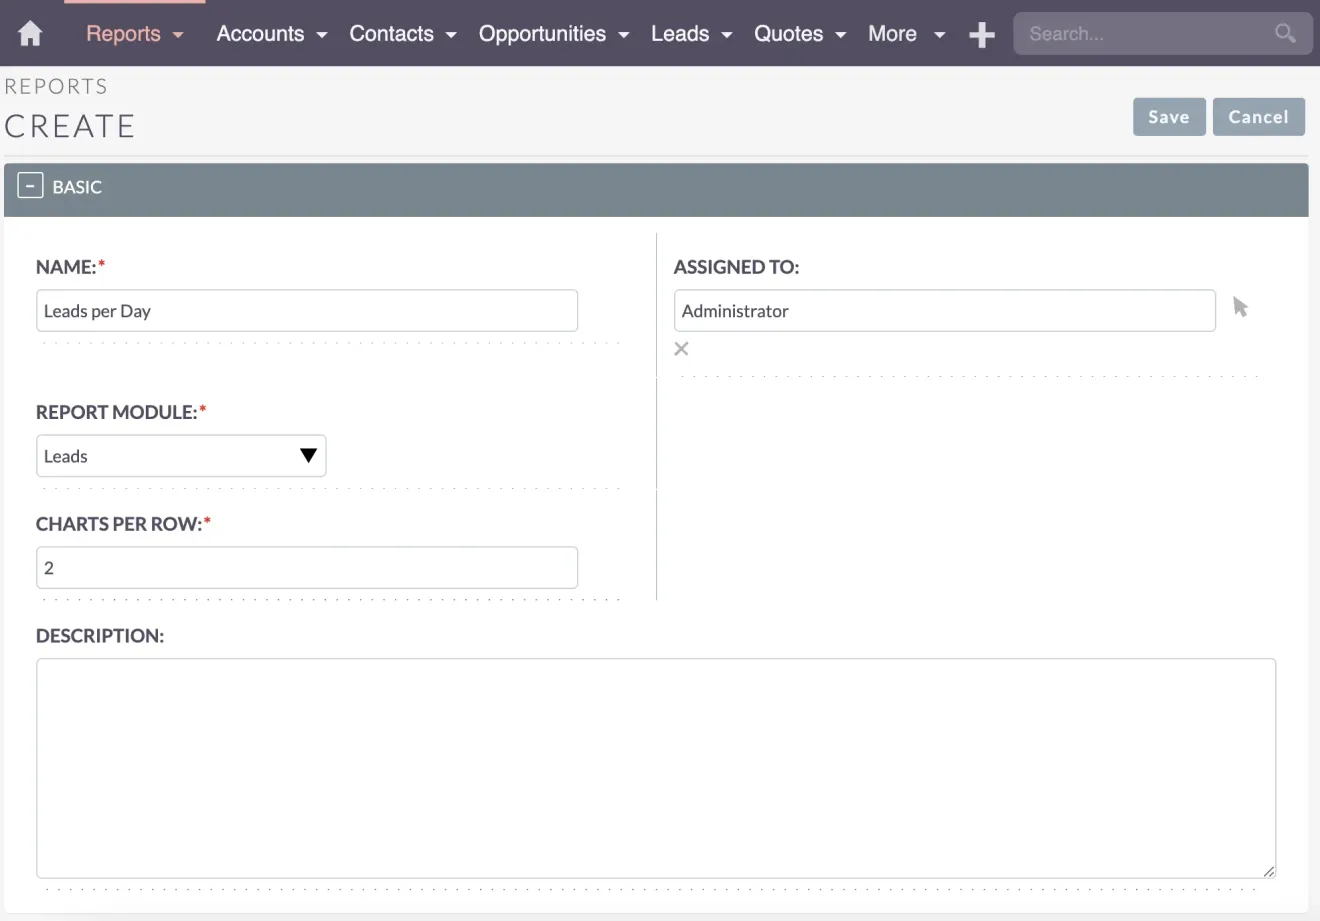Click the search magnifier icon

[1285, 33]
